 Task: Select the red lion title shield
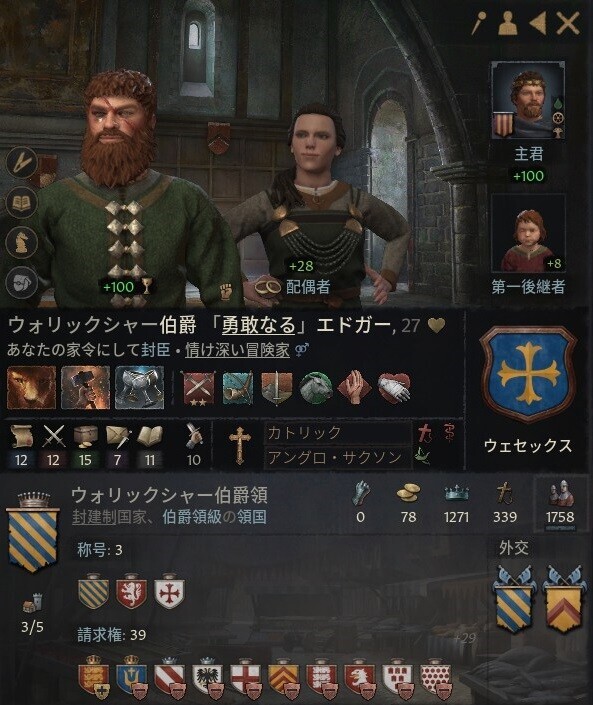(x=131, y=591)
